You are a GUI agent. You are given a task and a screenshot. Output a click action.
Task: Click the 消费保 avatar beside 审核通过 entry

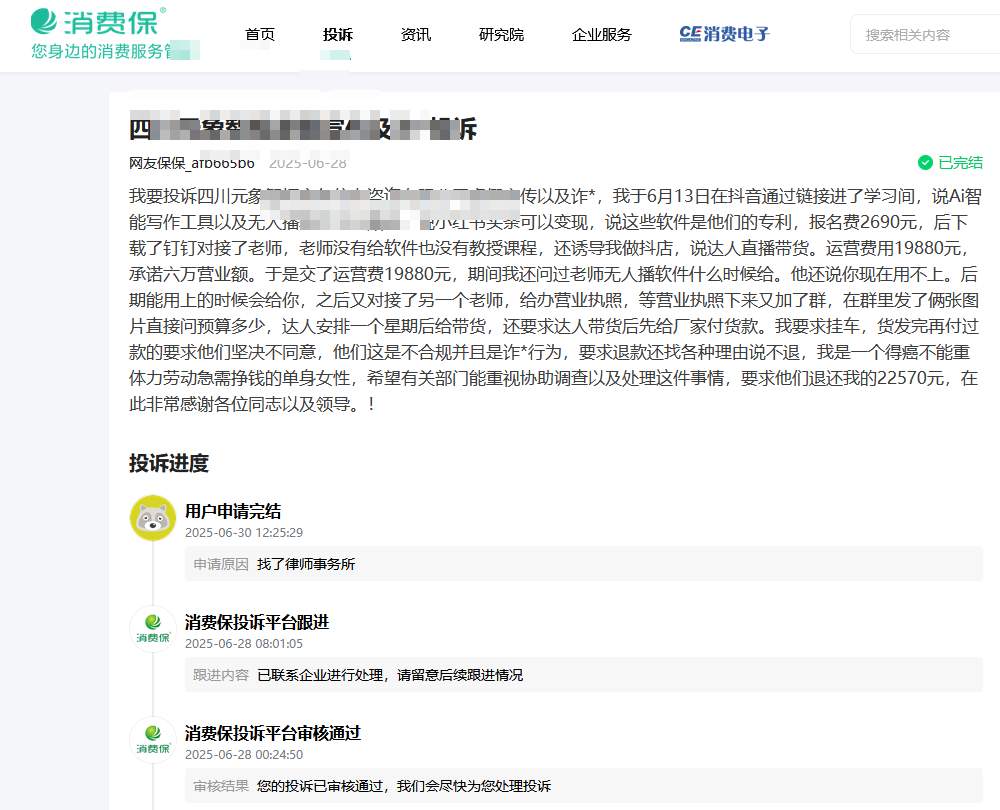pos(152,740)
